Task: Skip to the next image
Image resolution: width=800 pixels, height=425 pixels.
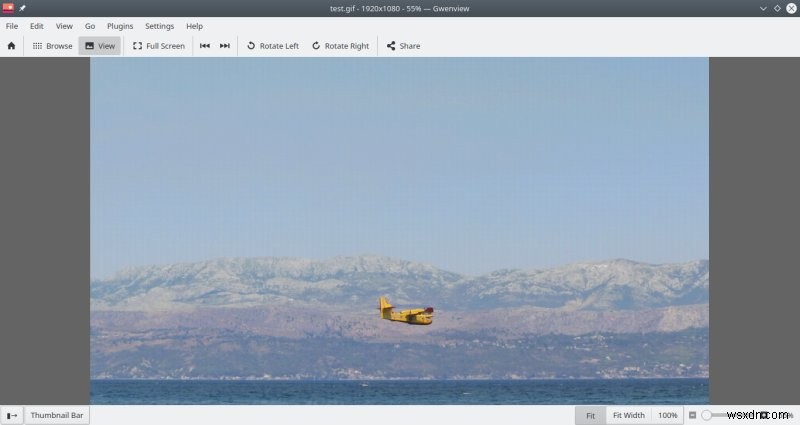Action: point(224,46)
